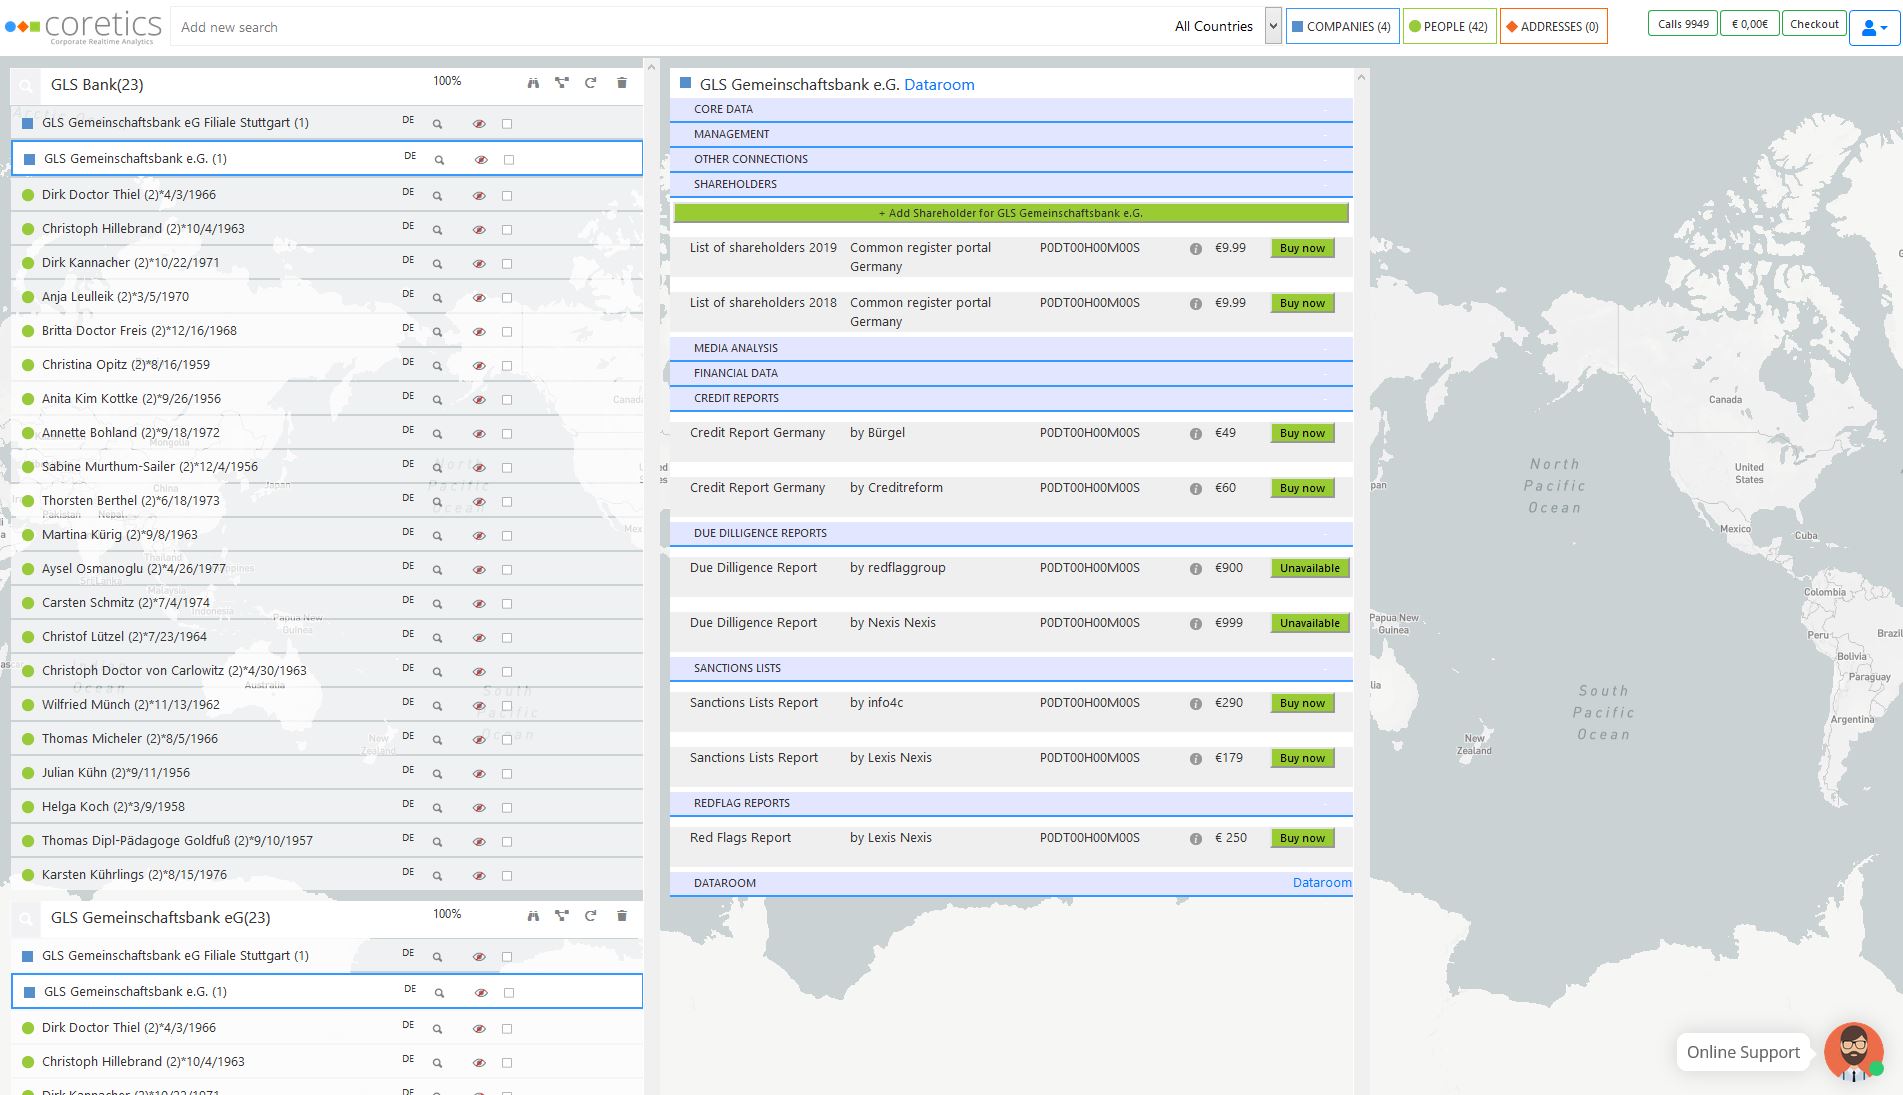Click the € 0,00€ balance box
The width and height of the screenshot is (1903, 1095).
(x=1750, y=24)
